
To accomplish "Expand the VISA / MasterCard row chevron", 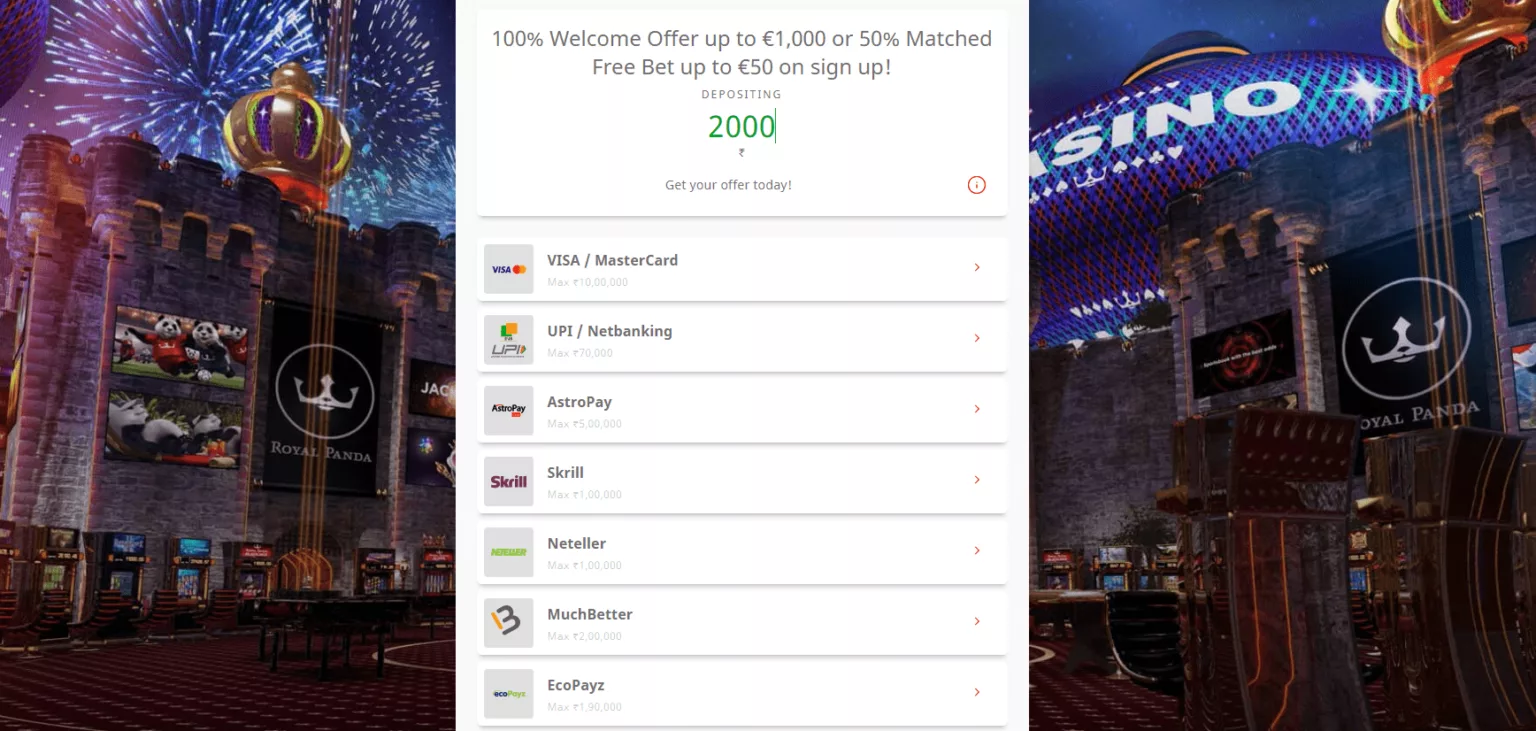I will [x=977, y=267].
